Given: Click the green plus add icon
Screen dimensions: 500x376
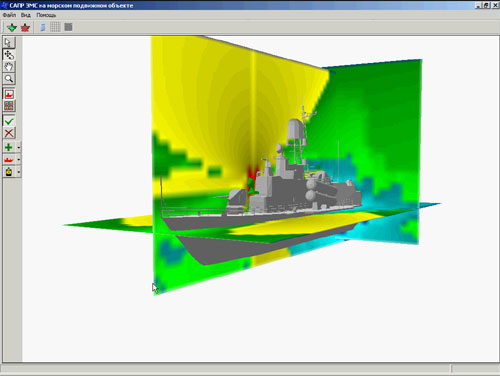Looking at the screenshot, I should pos(9,147).
